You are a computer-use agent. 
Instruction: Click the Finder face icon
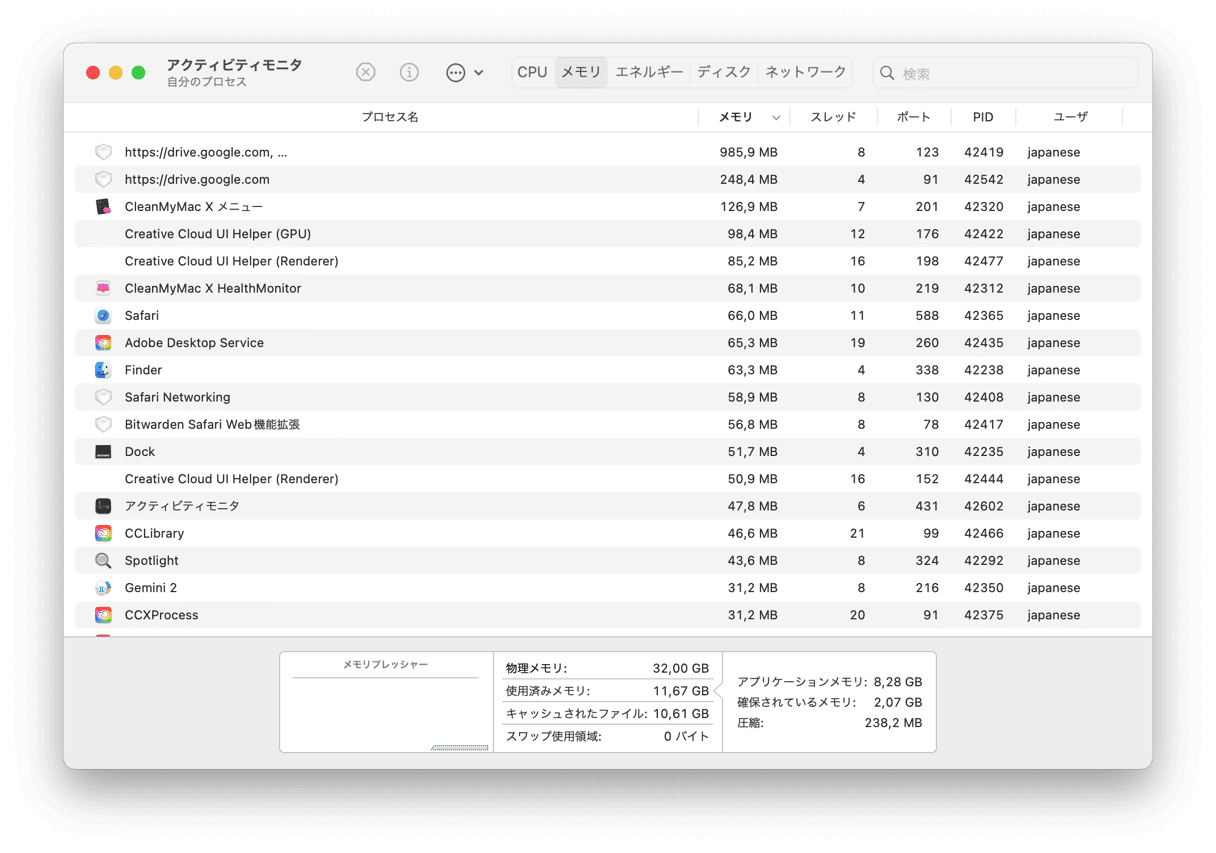click(x=103, y=370)
